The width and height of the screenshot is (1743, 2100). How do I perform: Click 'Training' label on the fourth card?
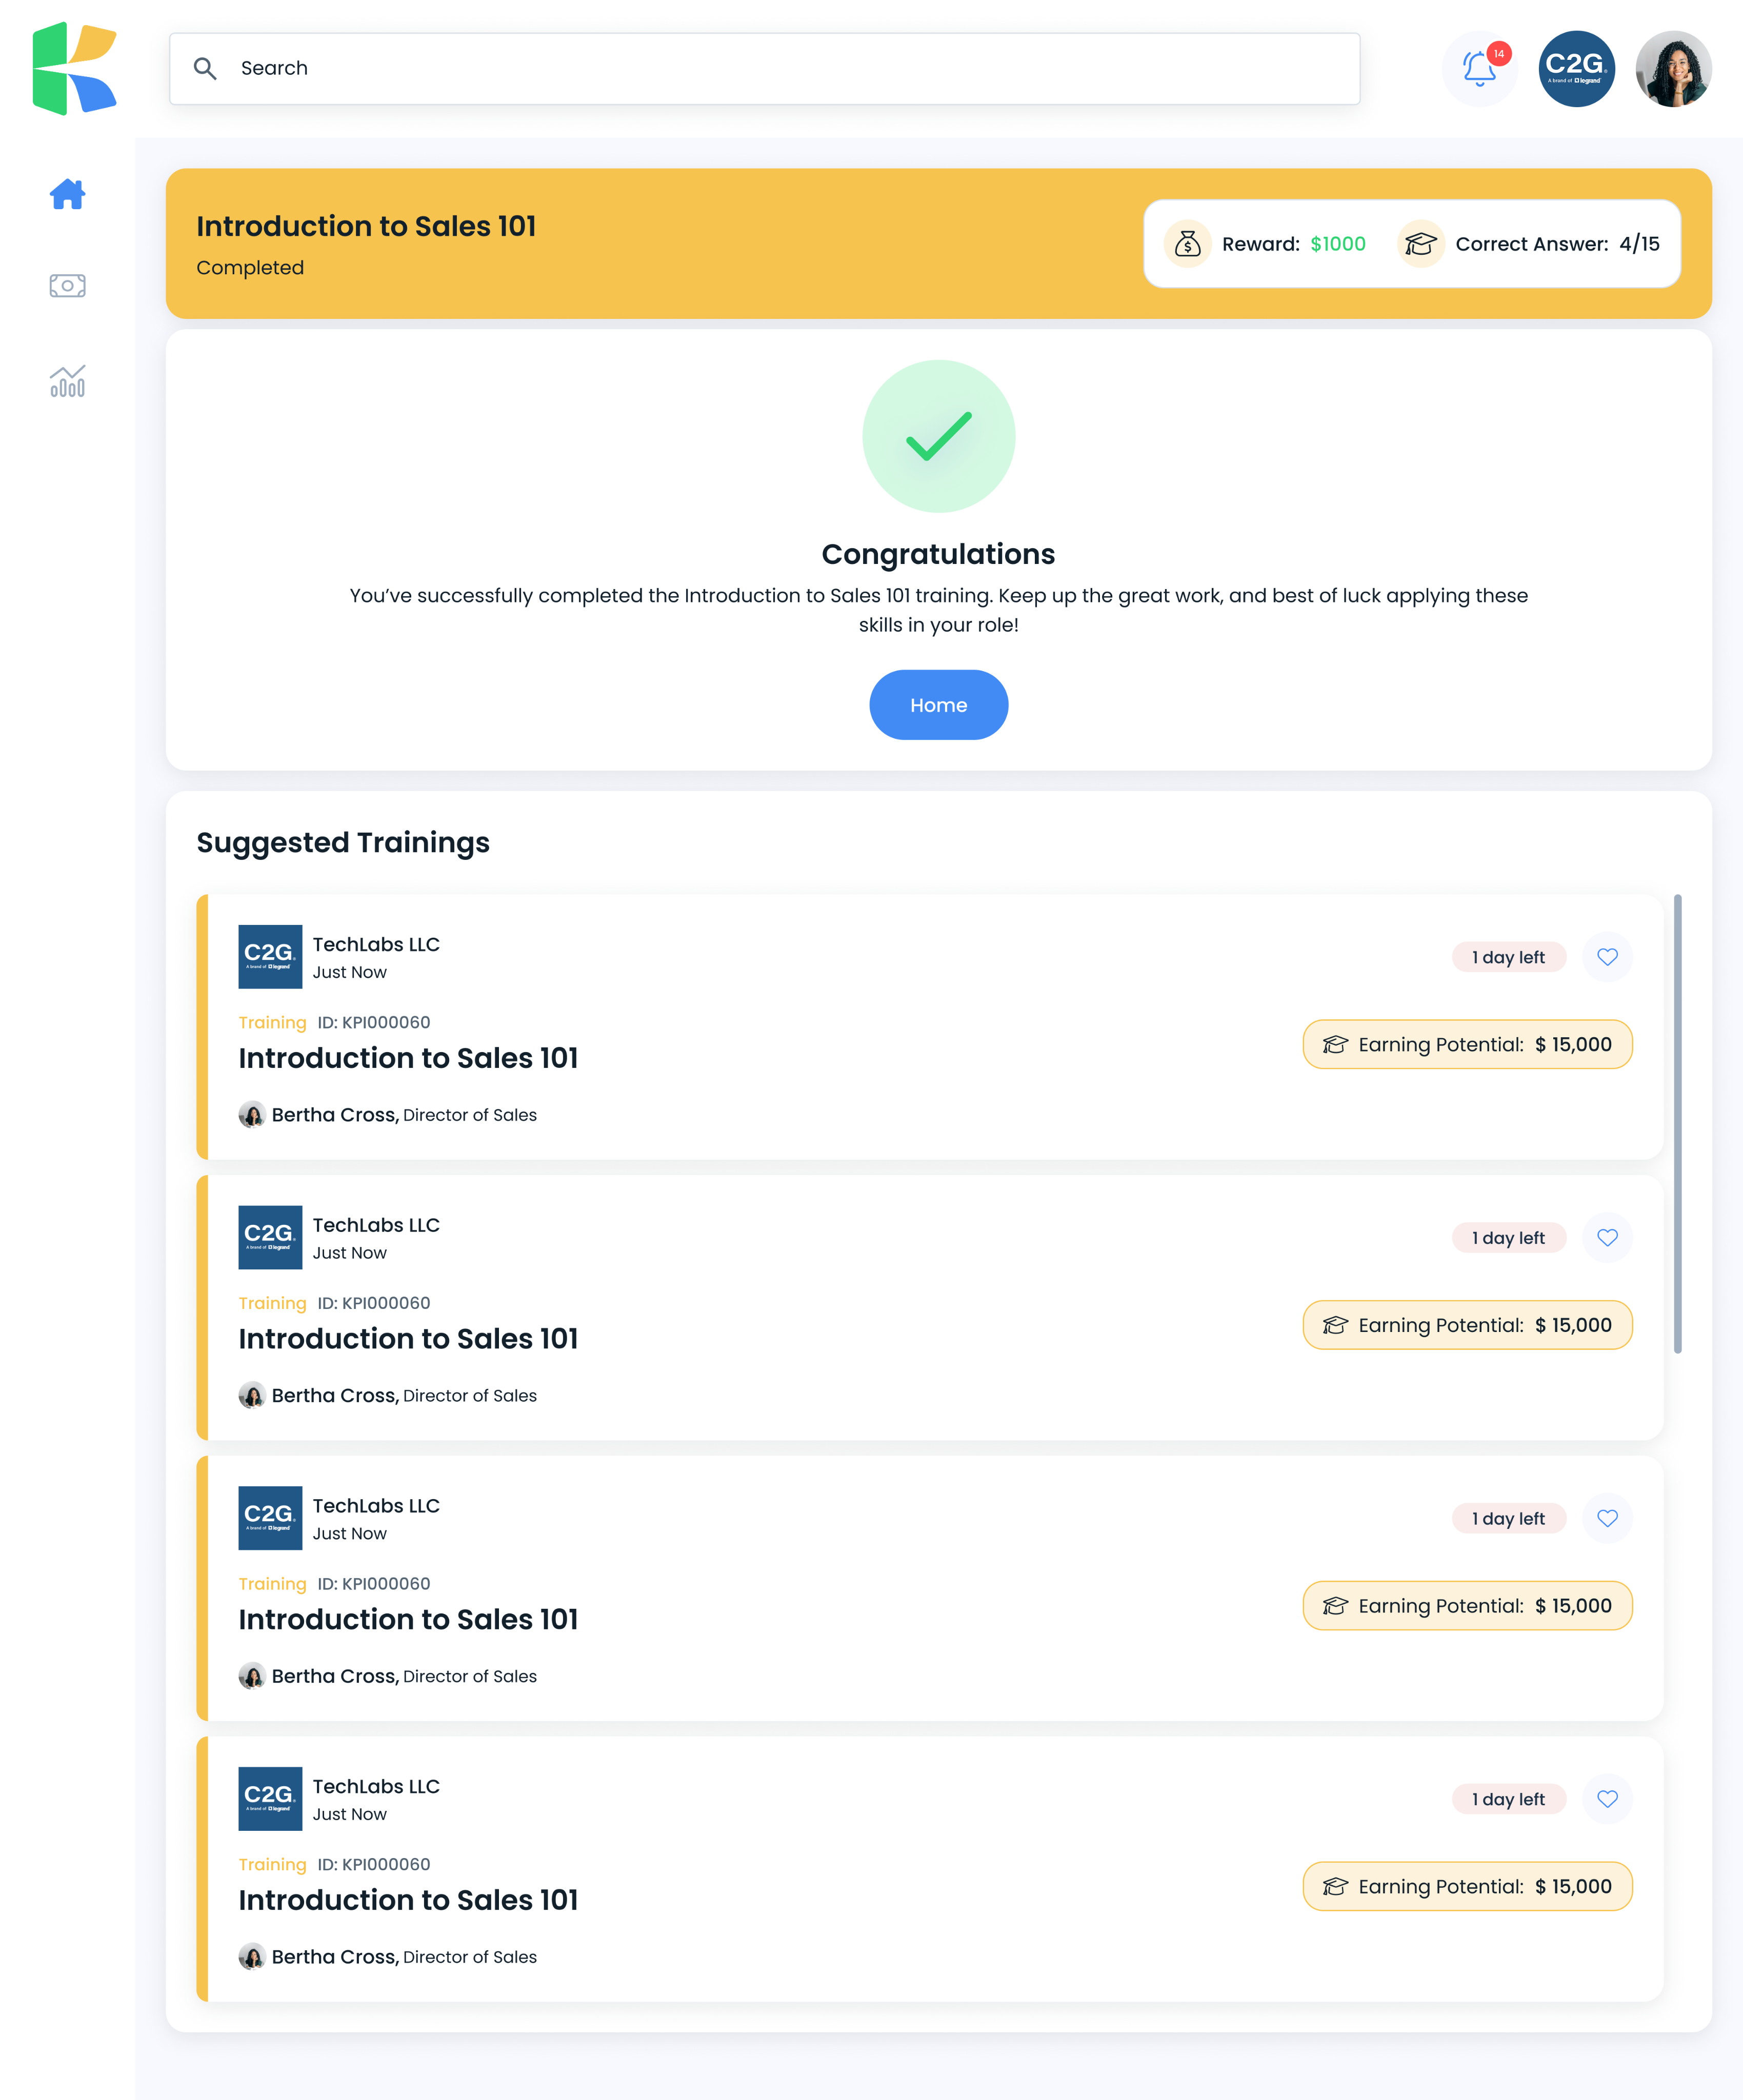(272, 1865)
